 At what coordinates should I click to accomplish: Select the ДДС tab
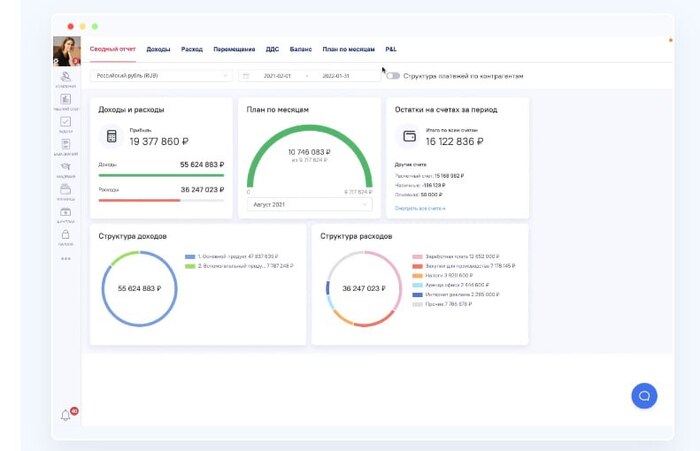[x=272, y=48]
